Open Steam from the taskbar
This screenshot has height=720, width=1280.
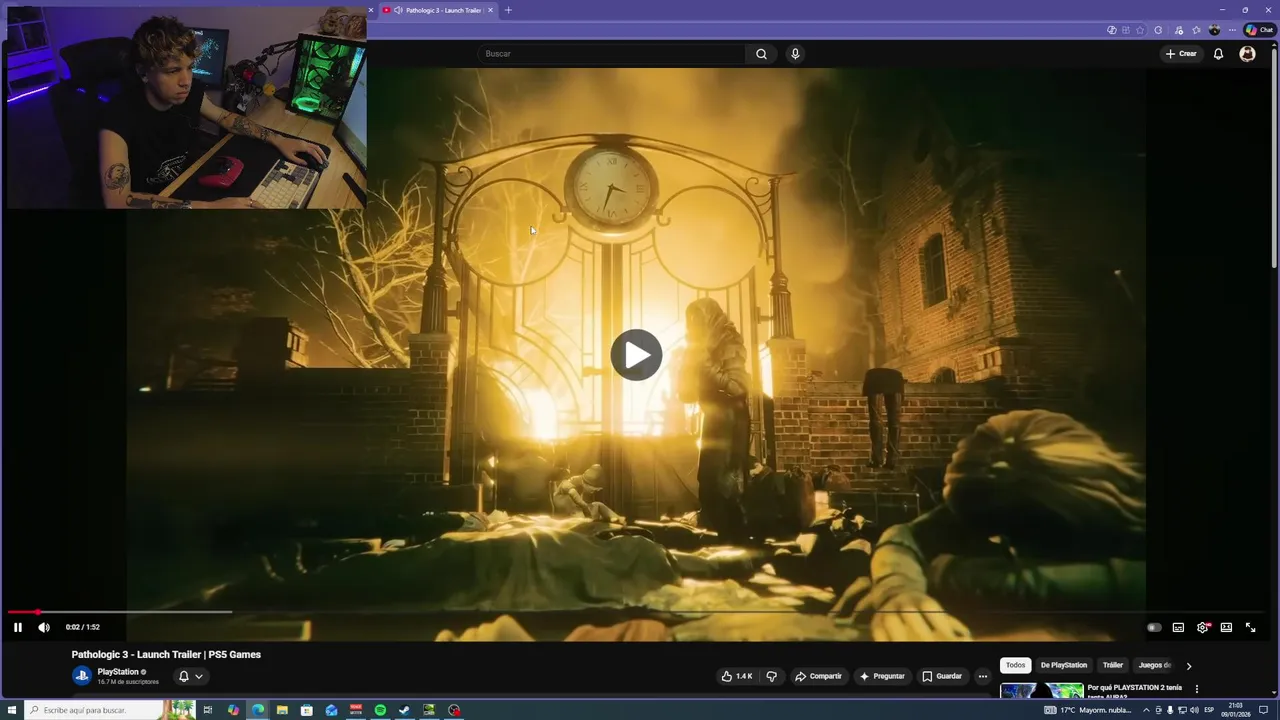(x=405, y=710)
